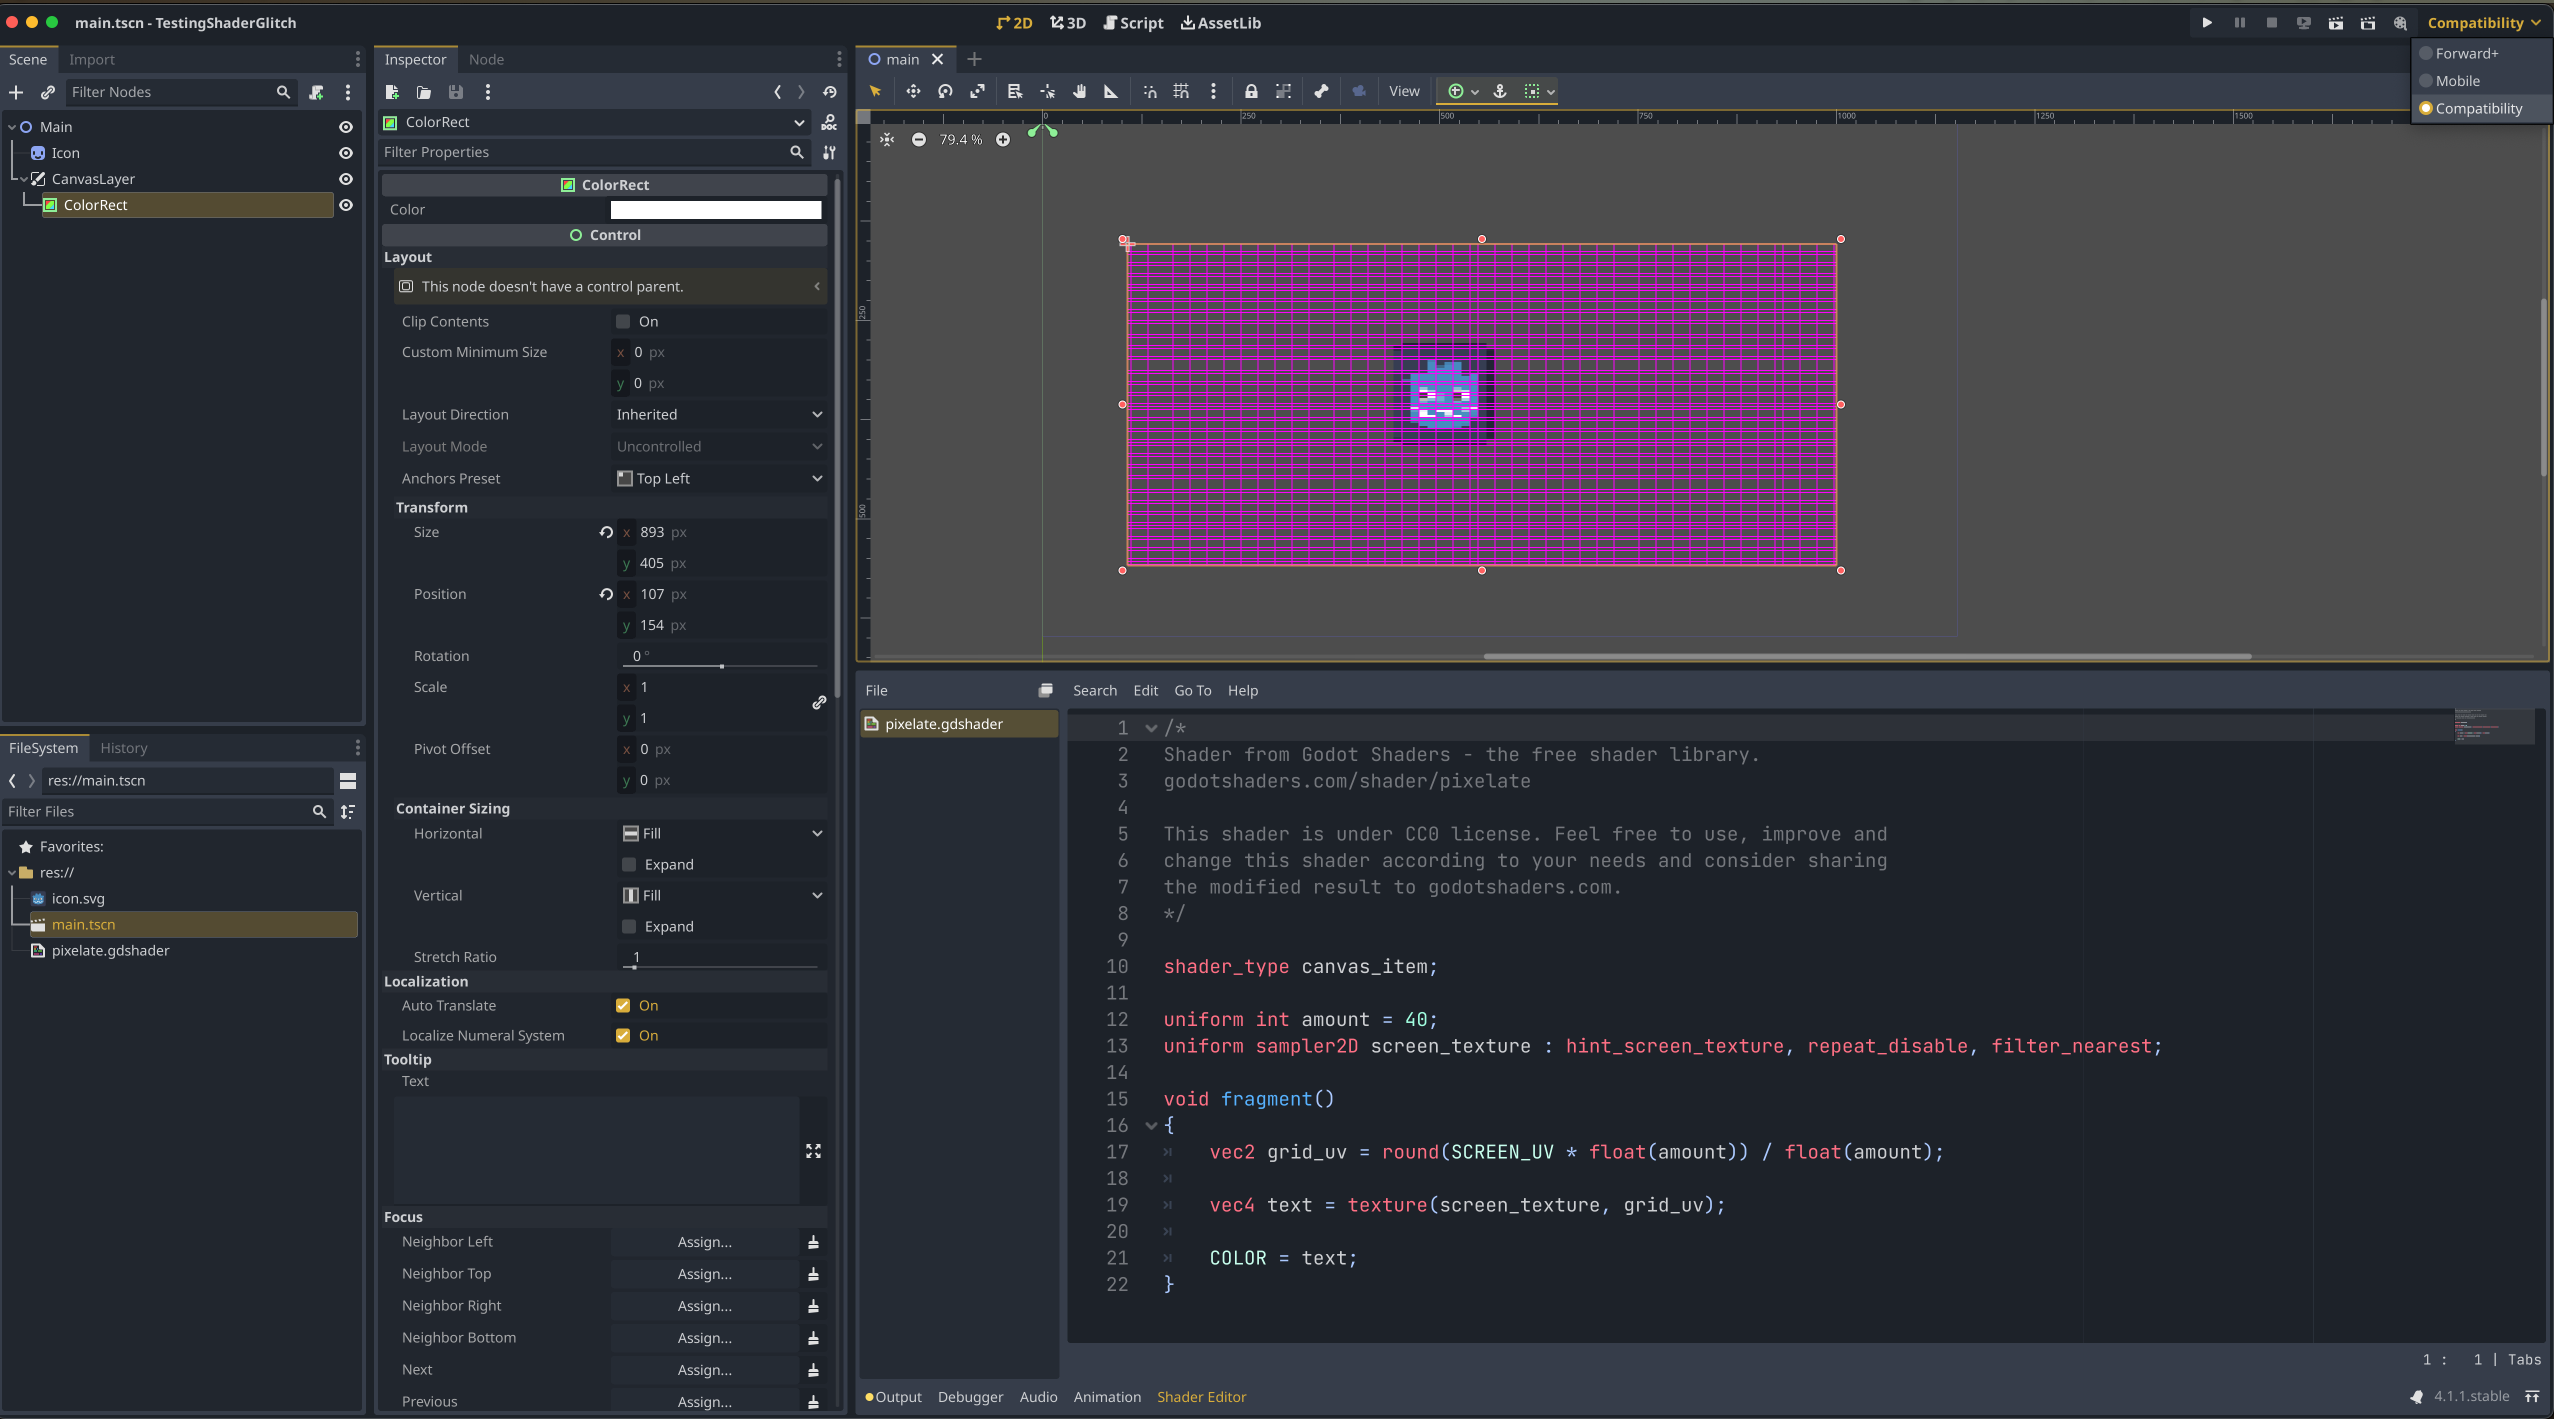Click the white Color swatch

pyautogui.click(x=716, y=209)
